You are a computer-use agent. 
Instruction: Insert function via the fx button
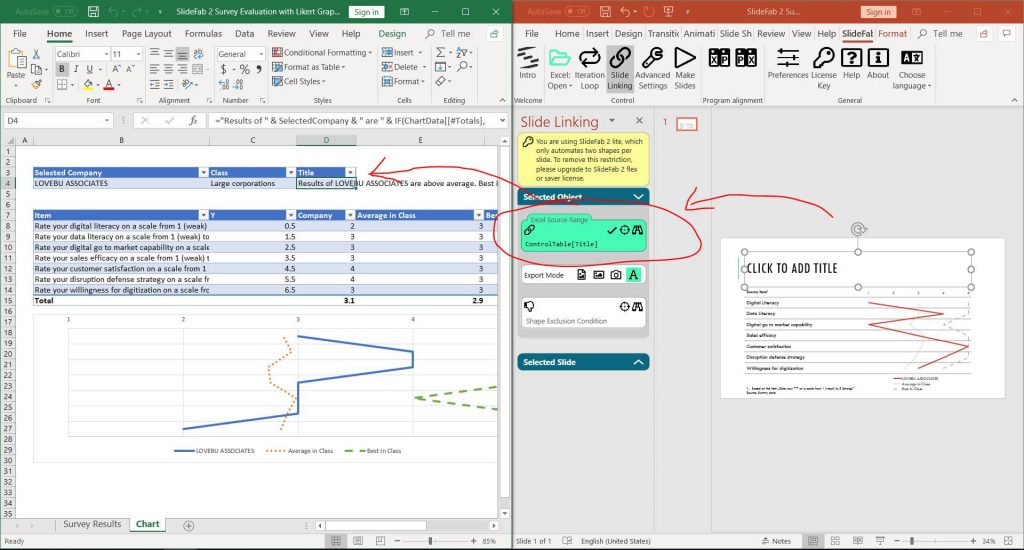click(193, 120)
